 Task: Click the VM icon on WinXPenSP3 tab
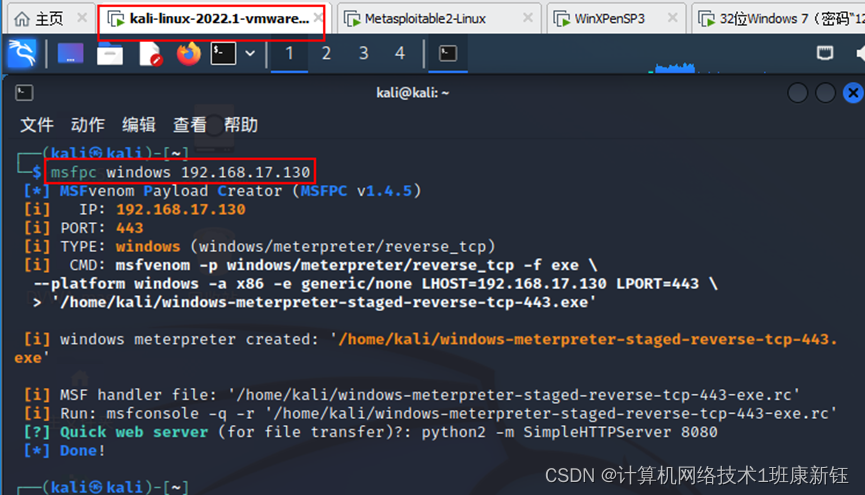tap(562, 19)
